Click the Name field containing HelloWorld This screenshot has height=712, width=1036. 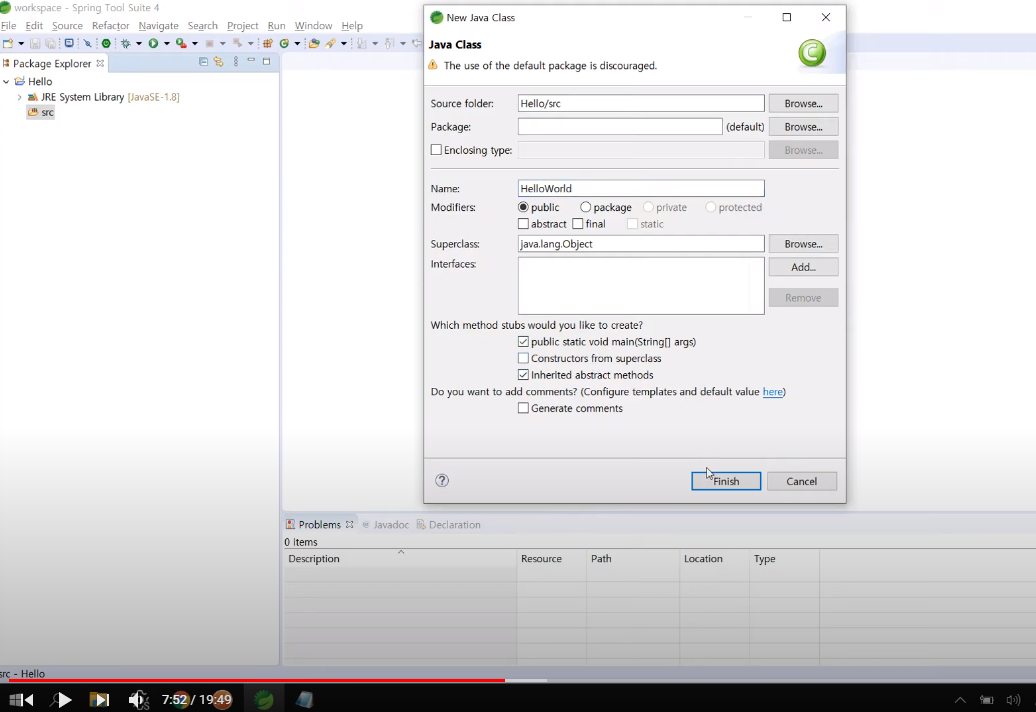click(x=641, y=188)
